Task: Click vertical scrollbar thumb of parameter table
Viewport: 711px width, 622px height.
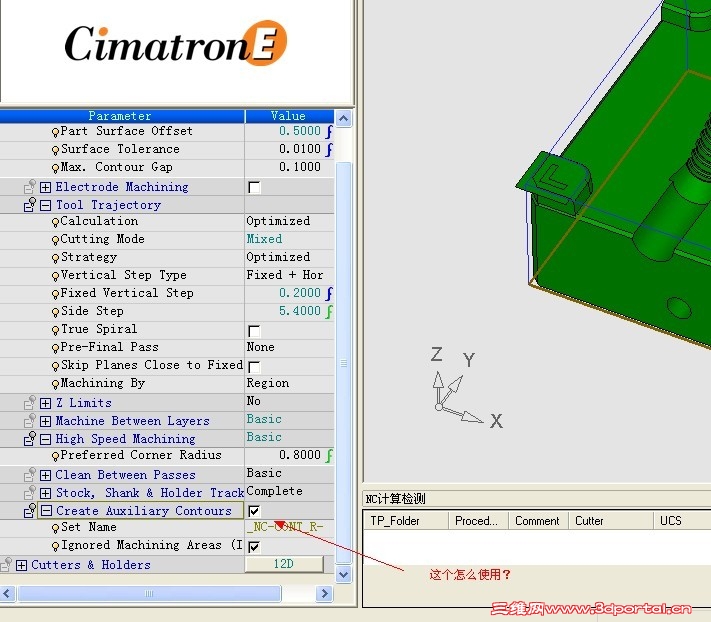Action: pos(344,363)
